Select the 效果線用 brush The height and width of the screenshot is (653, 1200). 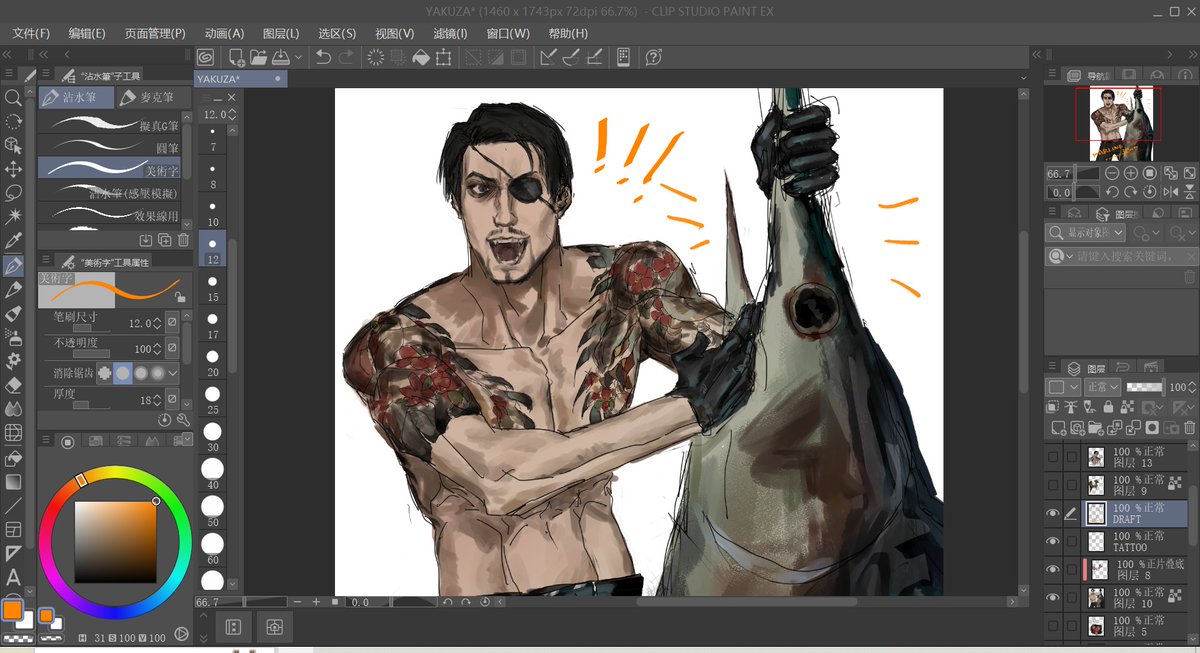coord(110,214)
